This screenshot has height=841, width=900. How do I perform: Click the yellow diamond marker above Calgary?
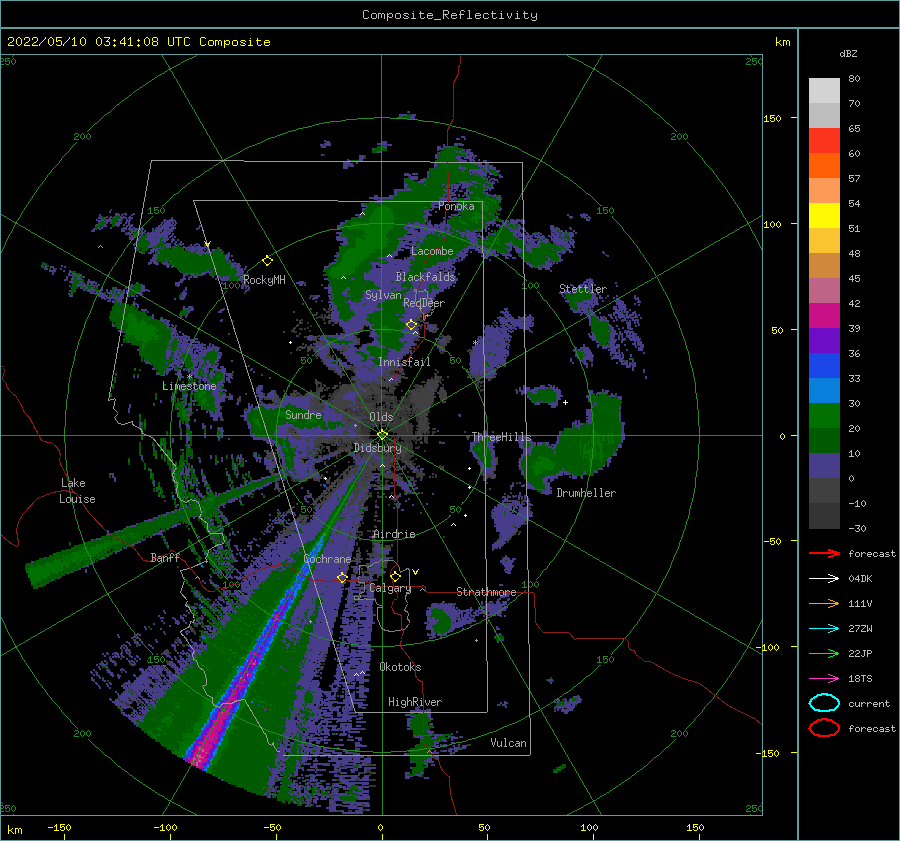[395, 576]
